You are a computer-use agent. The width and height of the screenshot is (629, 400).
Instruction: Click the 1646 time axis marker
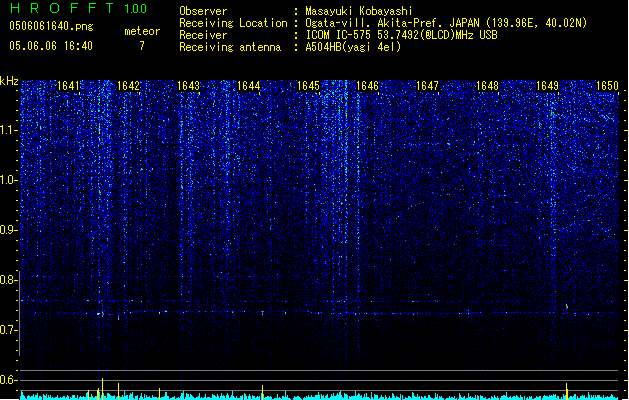(367, 86)
